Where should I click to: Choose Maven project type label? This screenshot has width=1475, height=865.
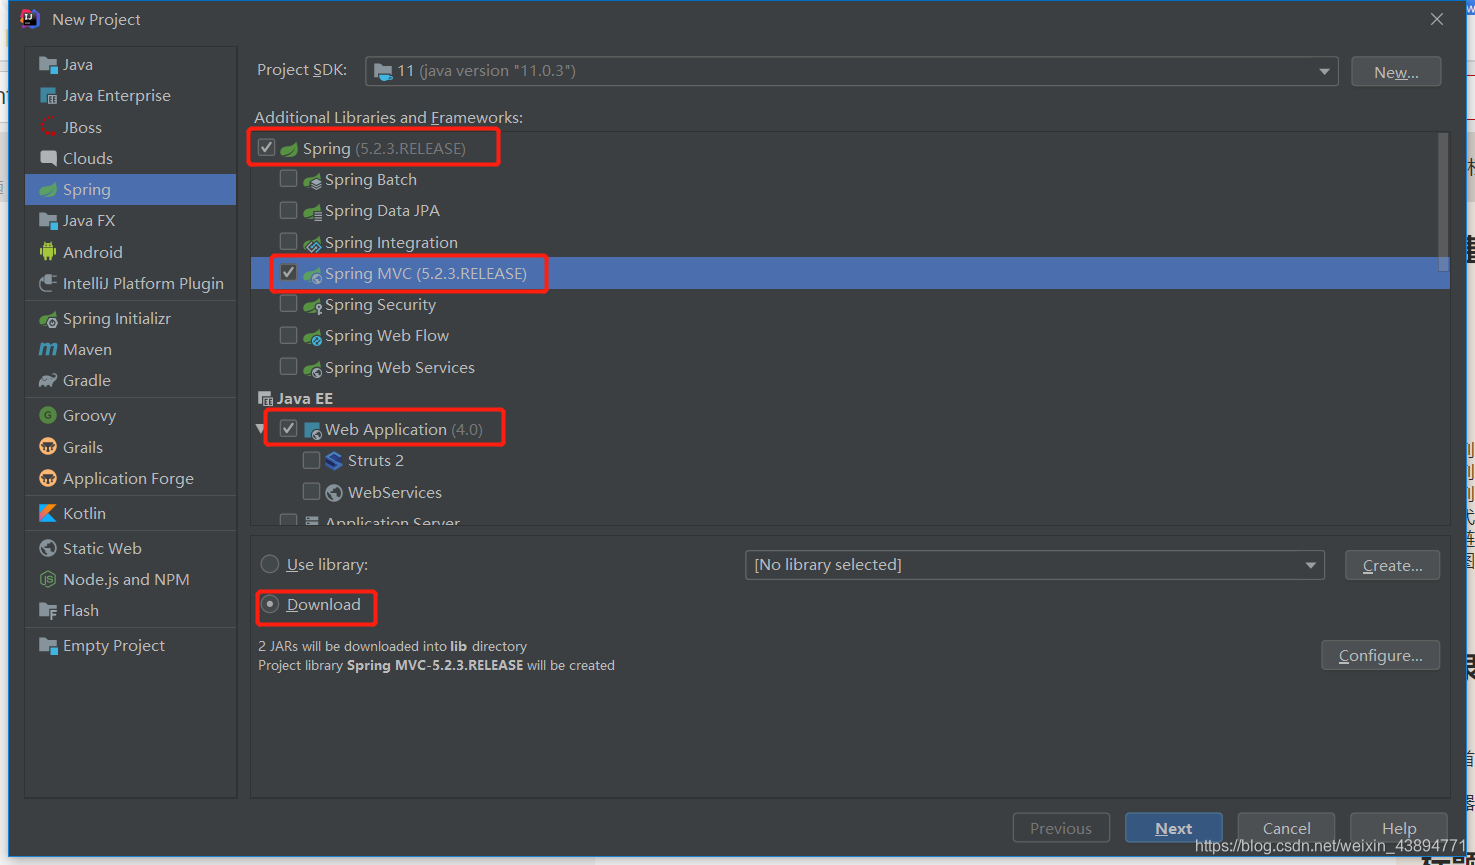pos(87,350)
